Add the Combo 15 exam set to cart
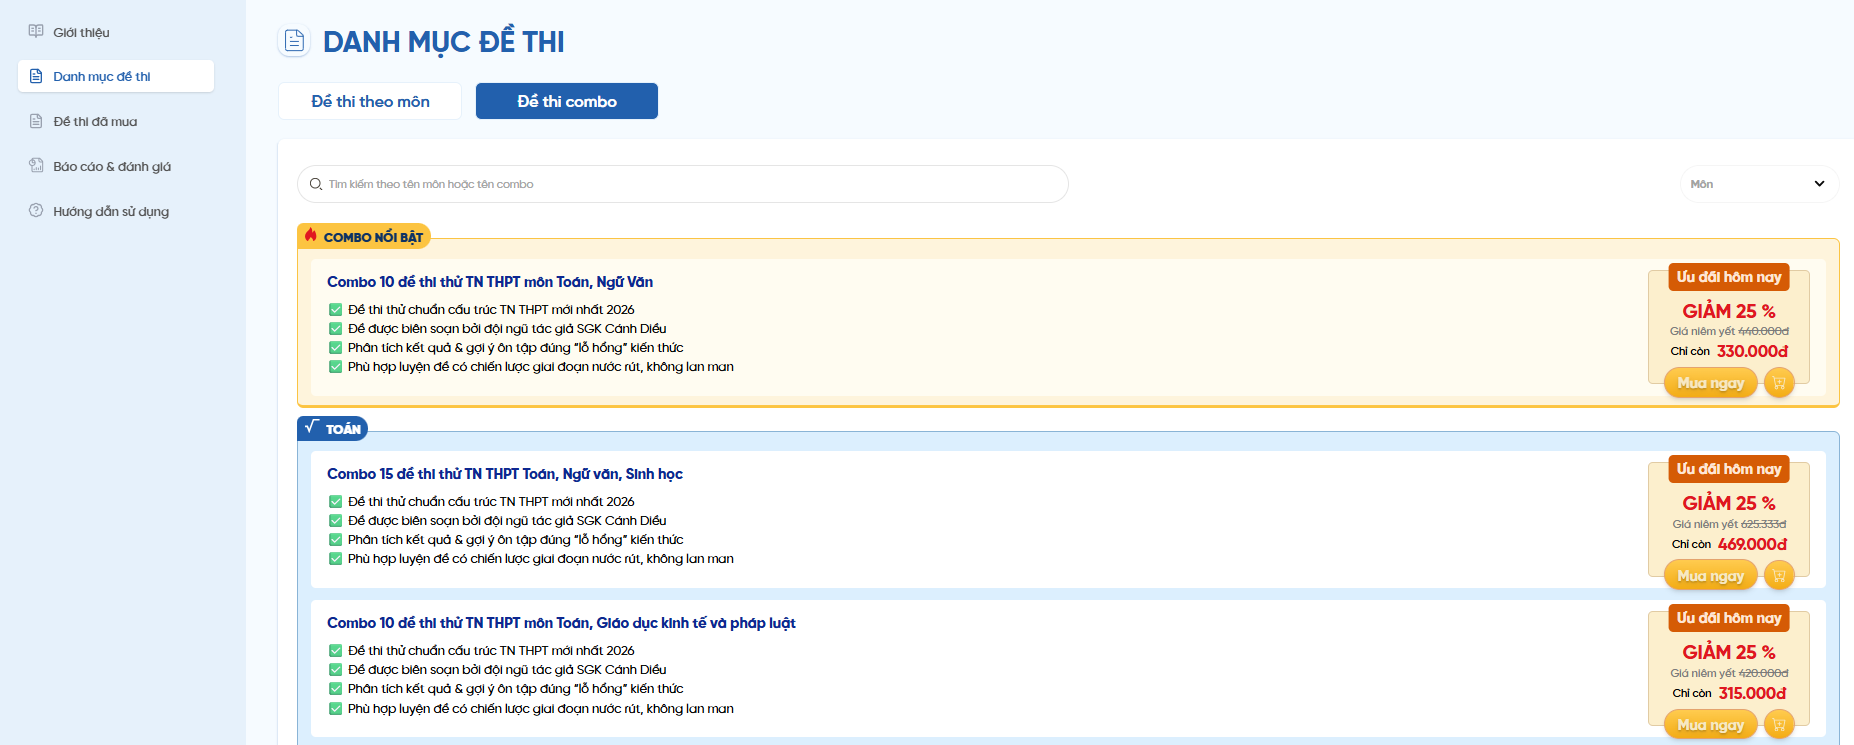The height and width of the screenshot is (745, 1854). pyautogui.click(x=1779, y=576)
